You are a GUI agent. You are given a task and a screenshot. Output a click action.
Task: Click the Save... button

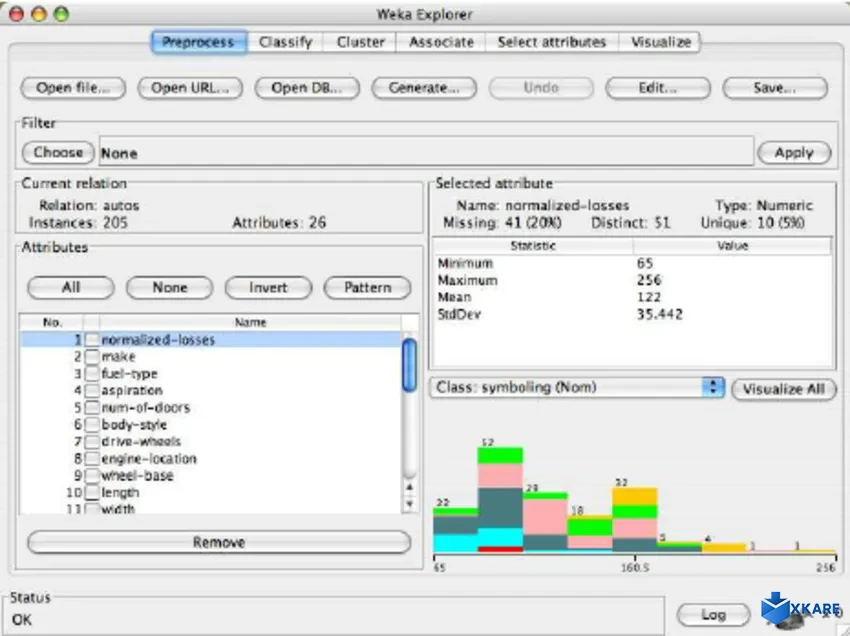click(775, 88)
